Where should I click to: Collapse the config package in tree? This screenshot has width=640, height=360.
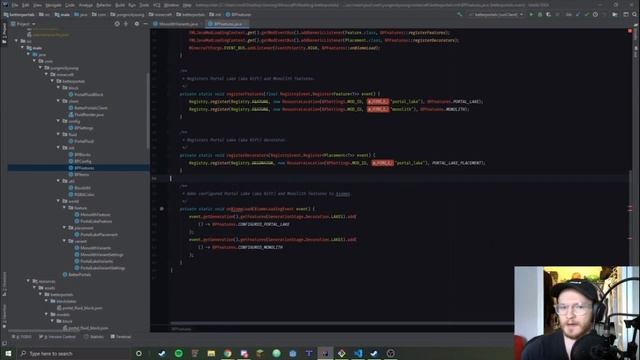tap(58, 121)
